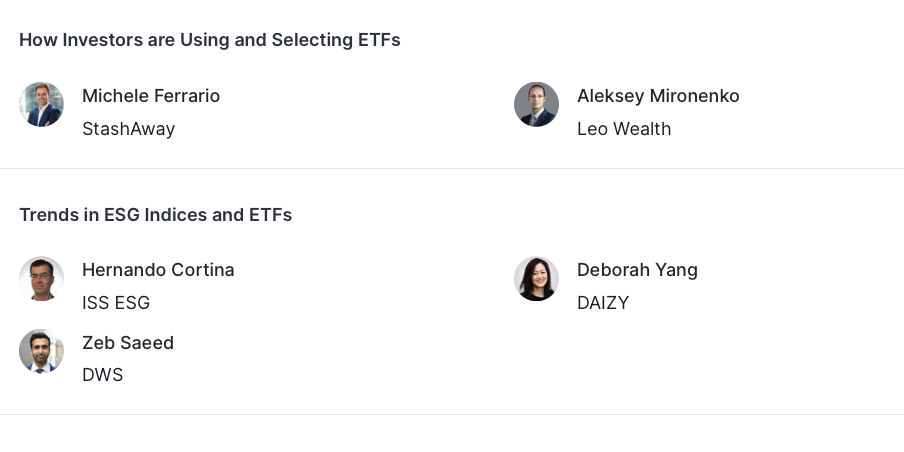
Task: Select the Aleksey Mironenko name text
Action: [x=658, y=96]
